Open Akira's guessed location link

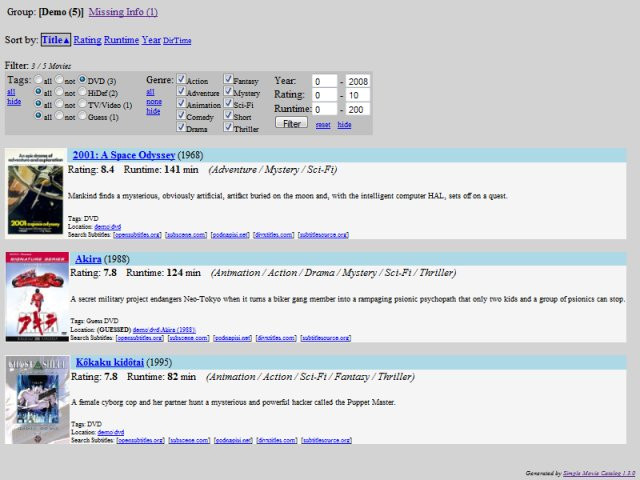pos(164,329)
